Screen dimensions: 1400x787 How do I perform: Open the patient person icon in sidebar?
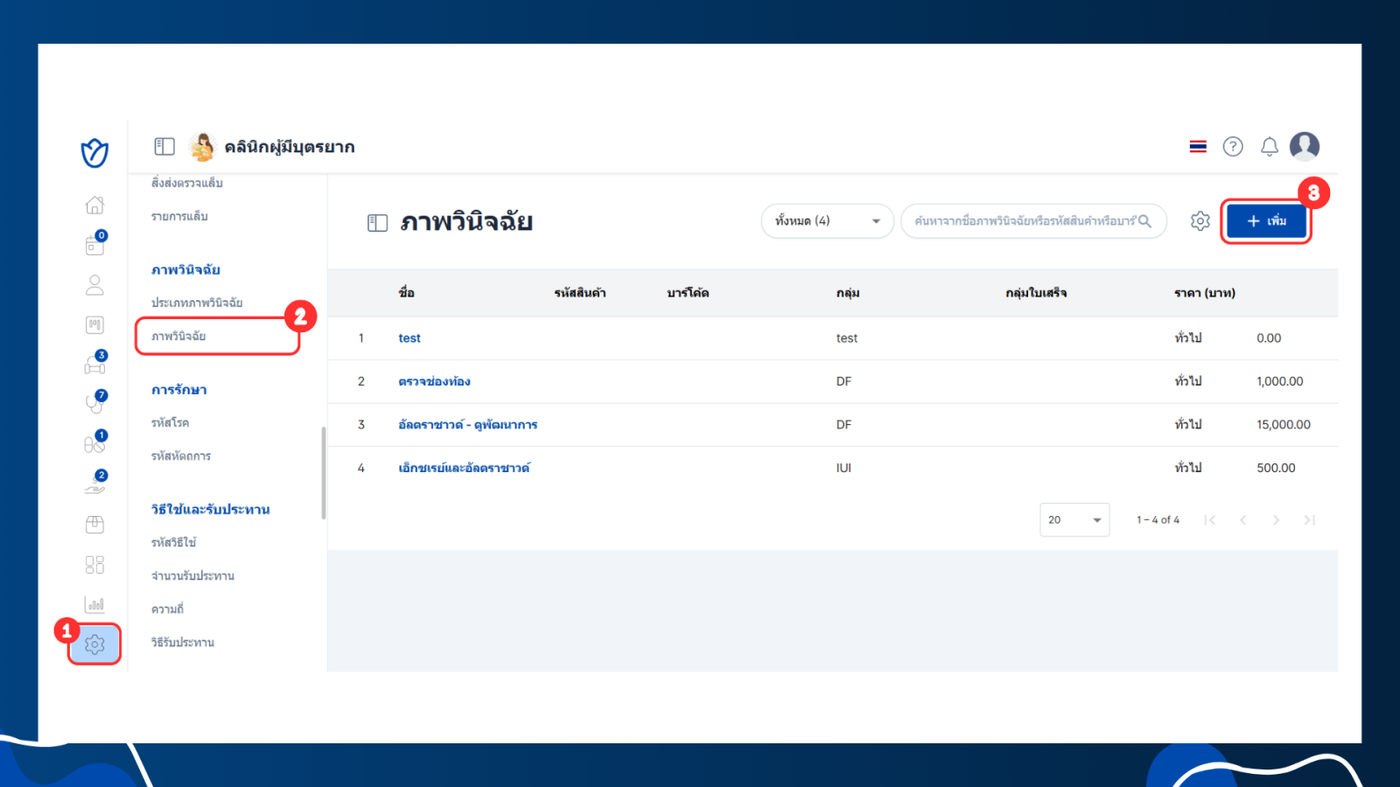tap(95, 285)
